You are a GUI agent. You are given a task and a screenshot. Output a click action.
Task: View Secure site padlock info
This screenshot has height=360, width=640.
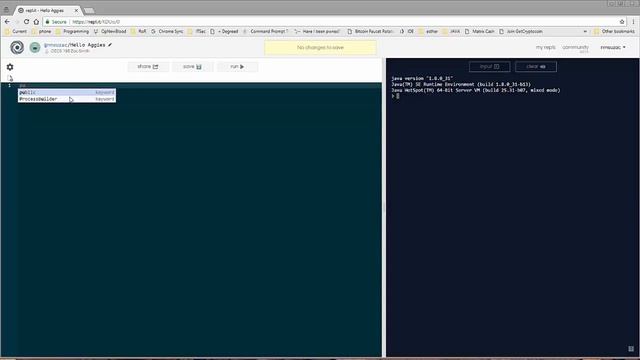click(56, 22)
